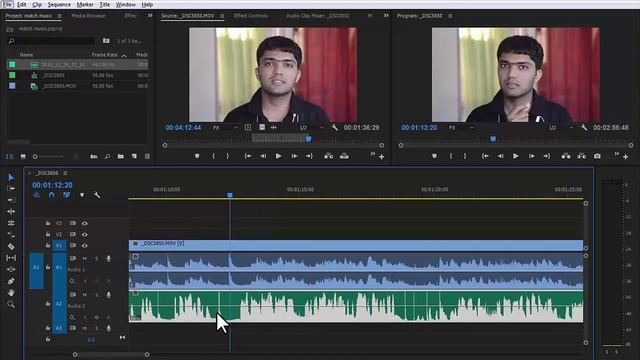Viewport: 640px width, 360px height.
Task: Click the Project panel trash icon
Action: coord(147,156)
